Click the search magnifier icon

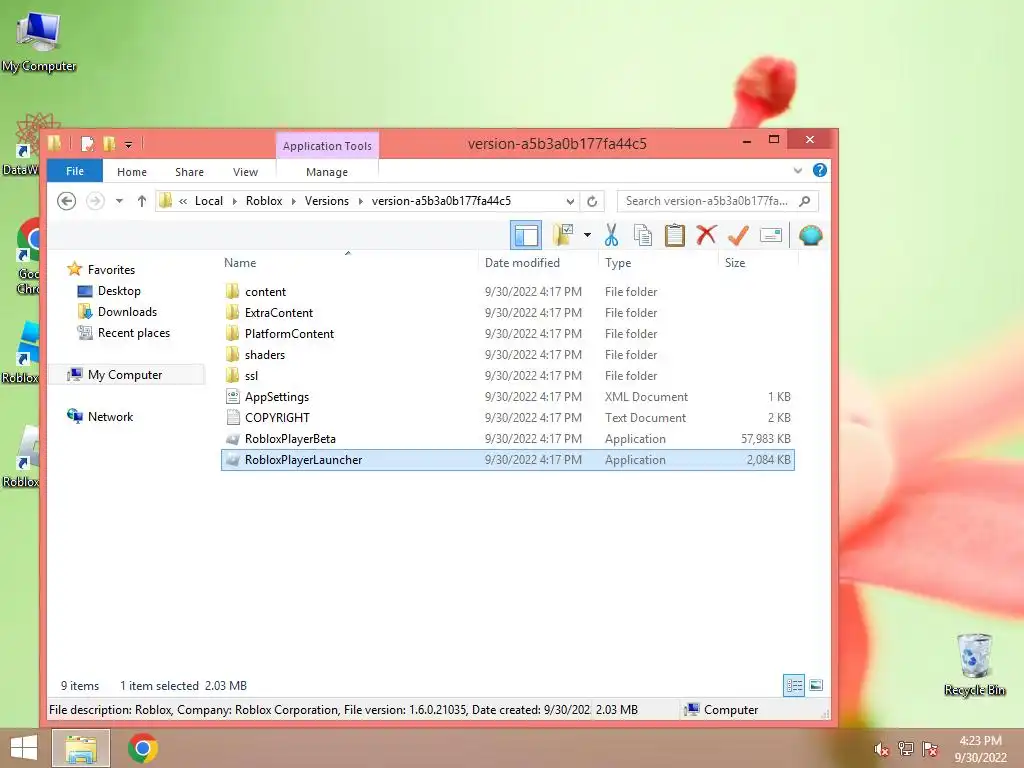[805, 201]
